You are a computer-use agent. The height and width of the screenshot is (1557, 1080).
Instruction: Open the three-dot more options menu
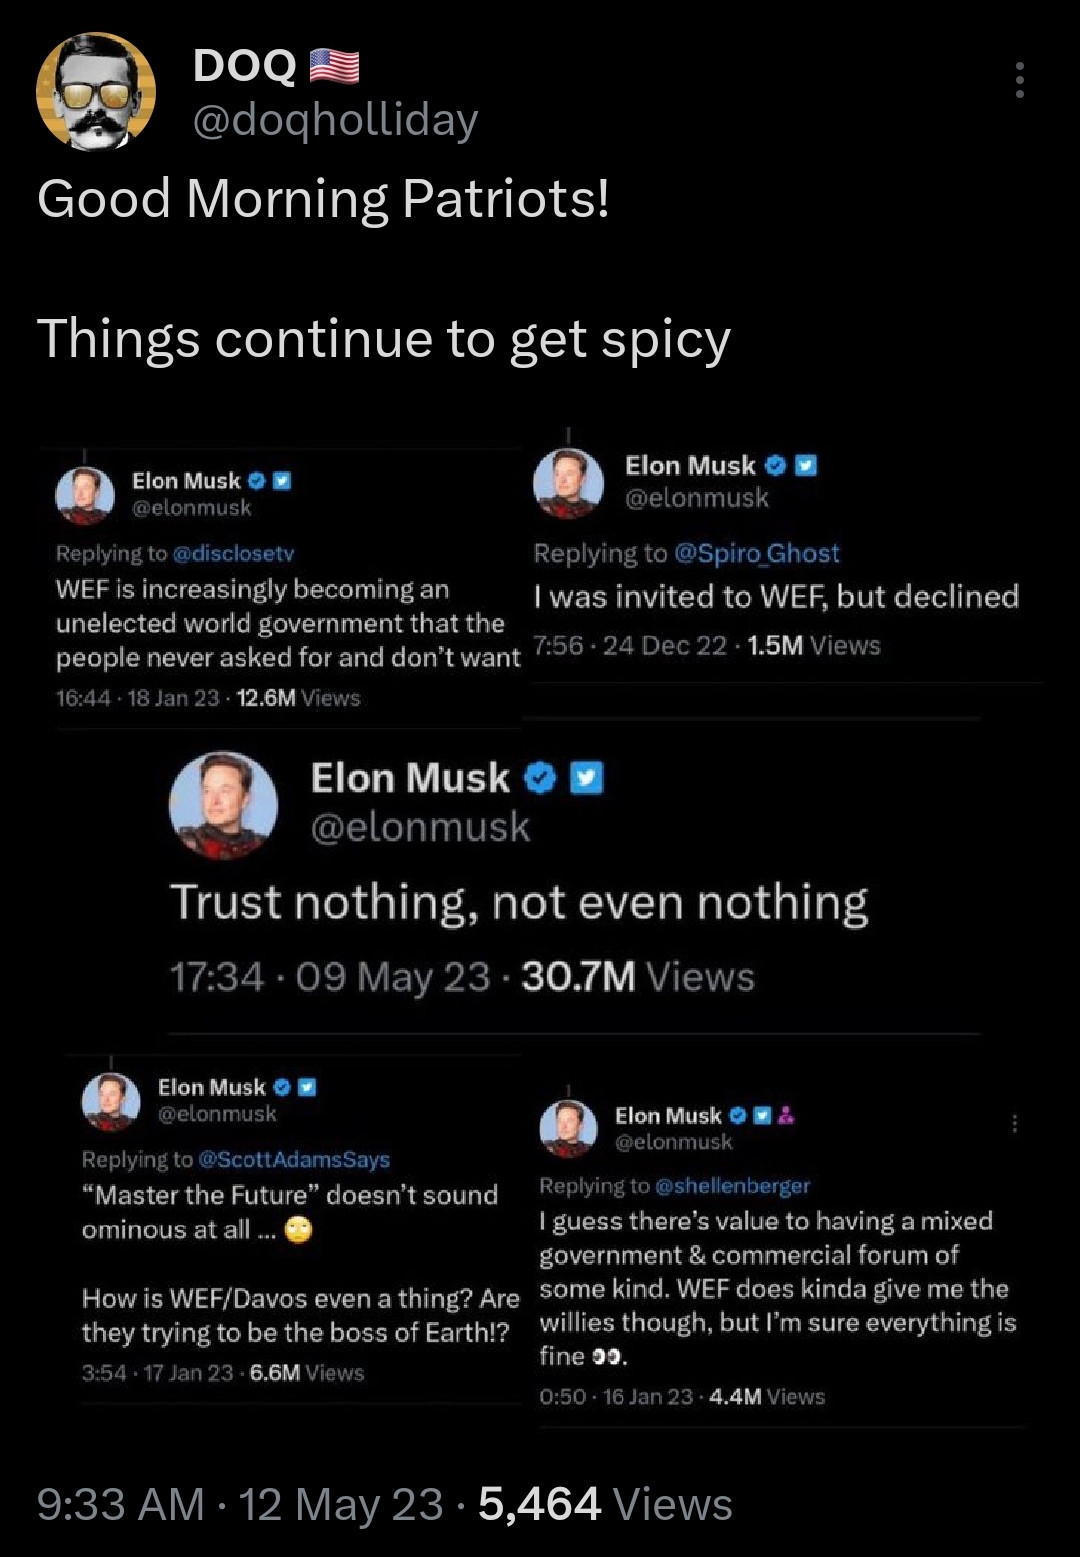tap(1019, 80)
